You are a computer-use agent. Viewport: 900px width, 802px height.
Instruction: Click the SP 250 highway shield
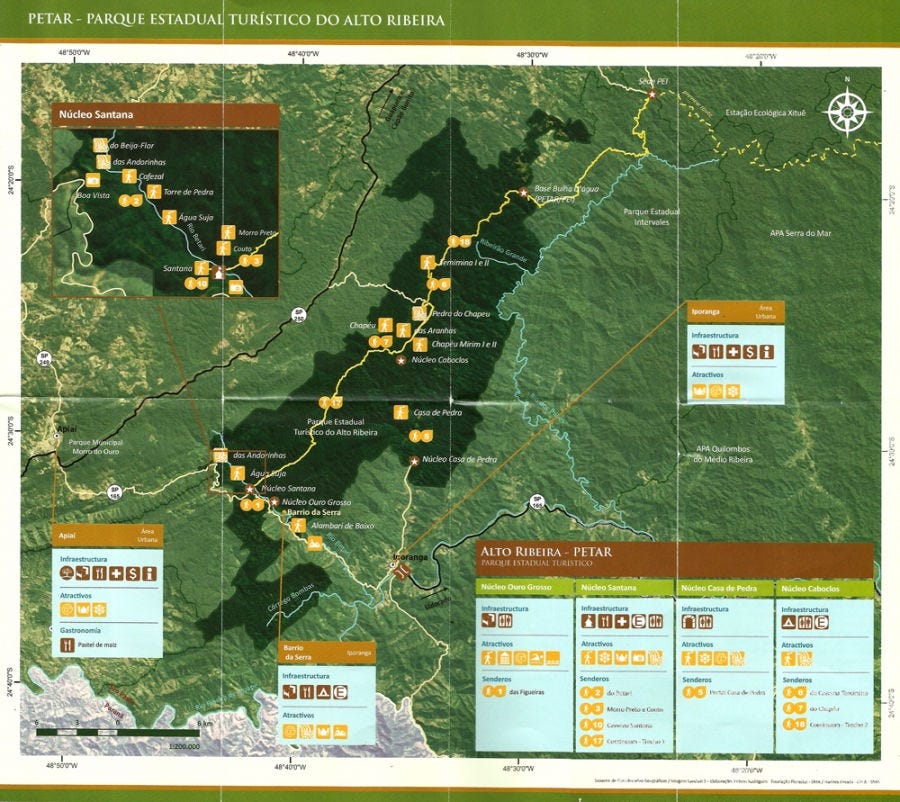(300, 314)
